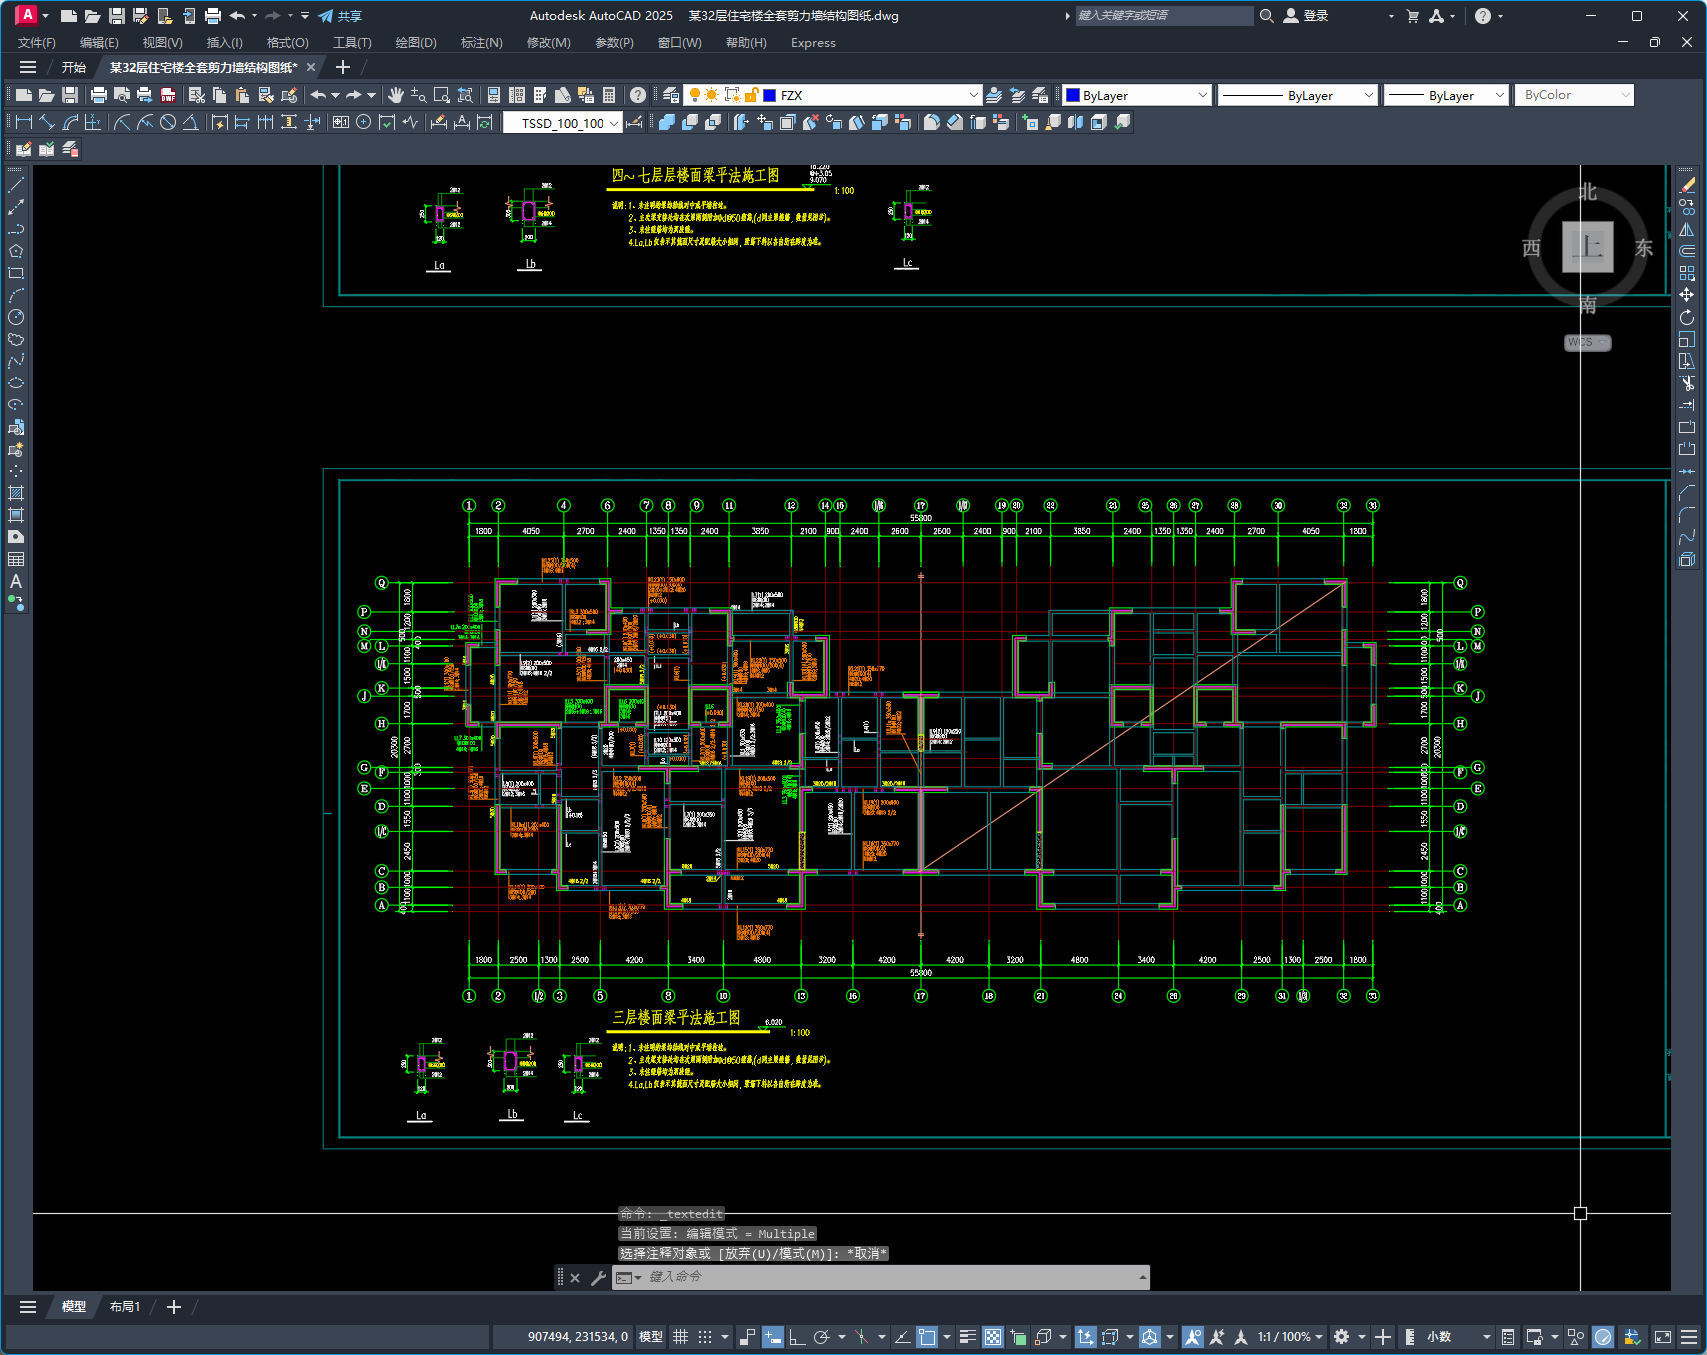Select the Polygon draw tool

click(x=16, y=251)
